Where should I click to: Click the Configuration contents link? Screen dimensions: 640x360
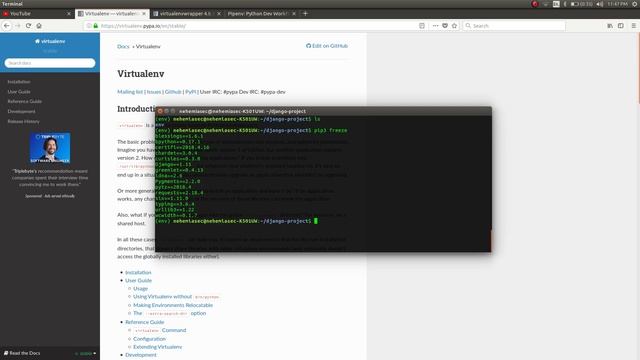click(x=149, y=339)
